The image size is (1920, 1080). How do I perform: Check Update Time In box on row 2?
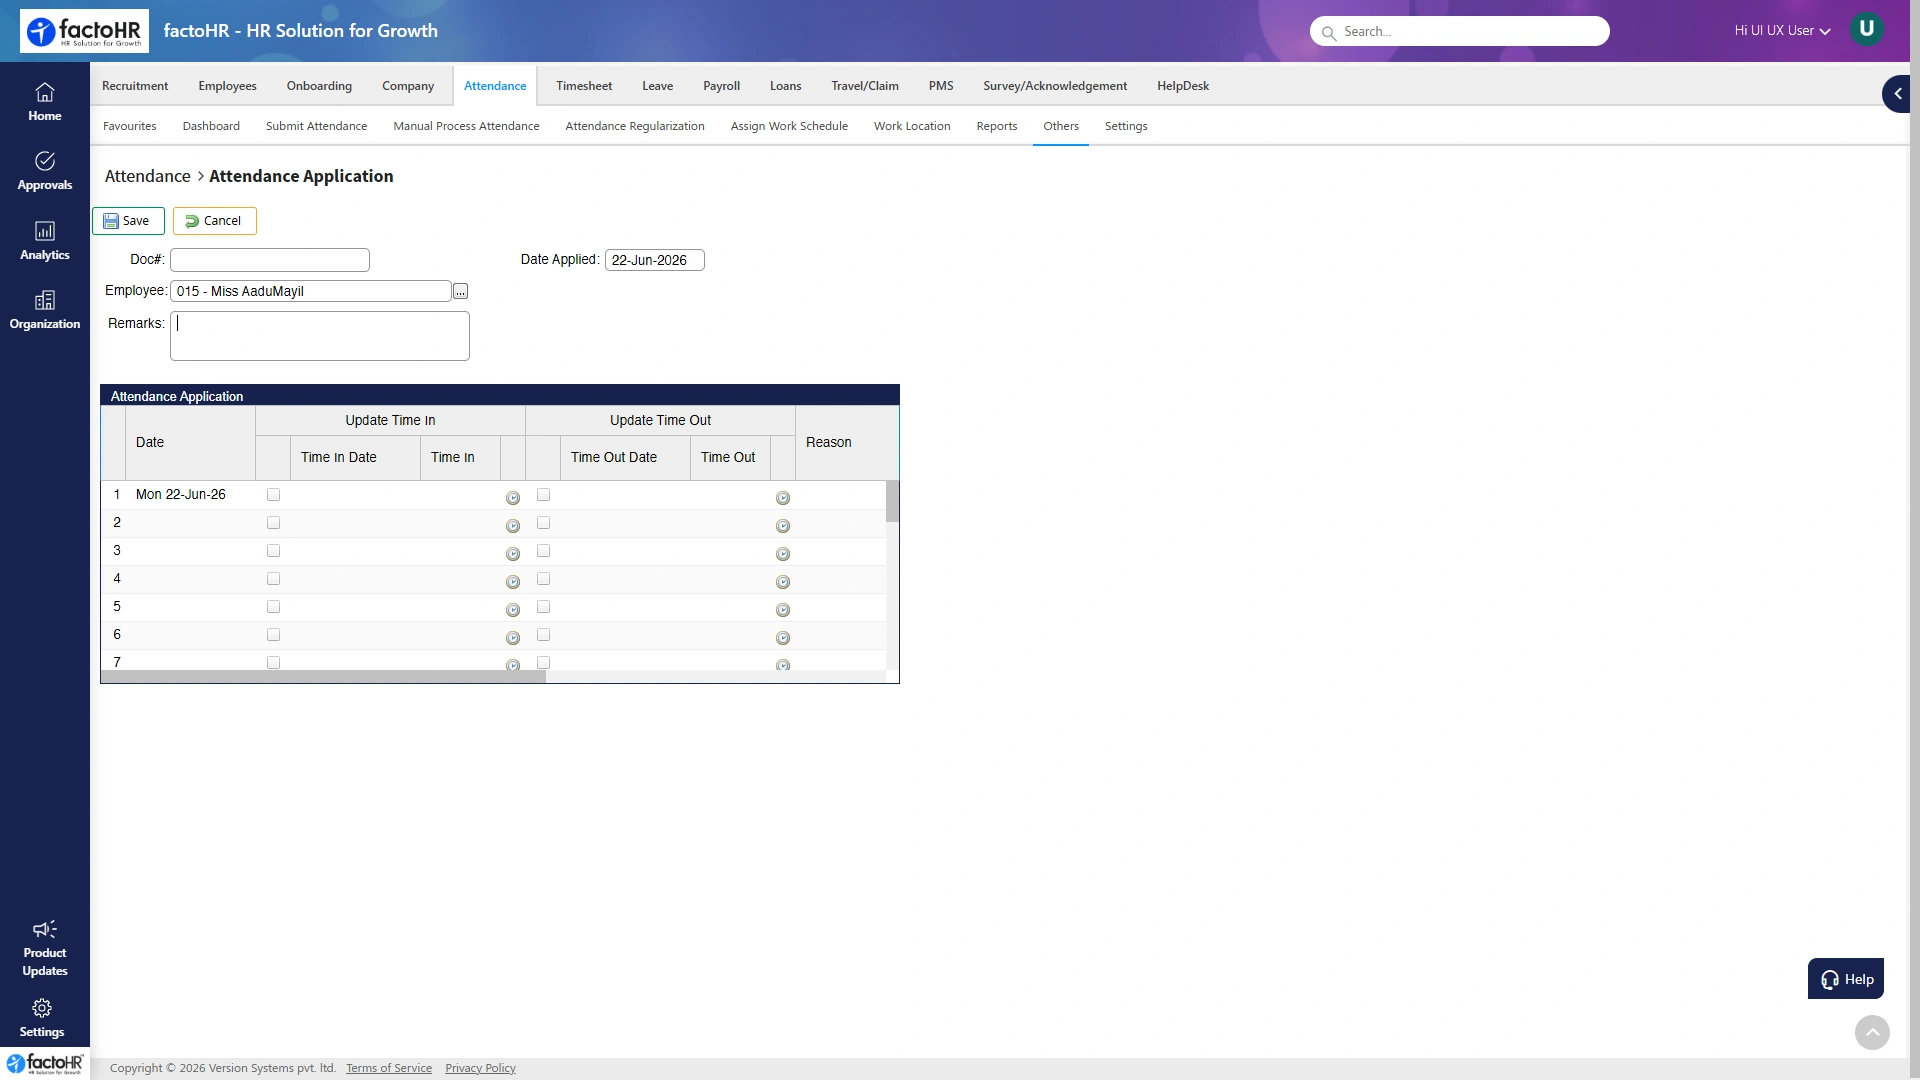273,523
